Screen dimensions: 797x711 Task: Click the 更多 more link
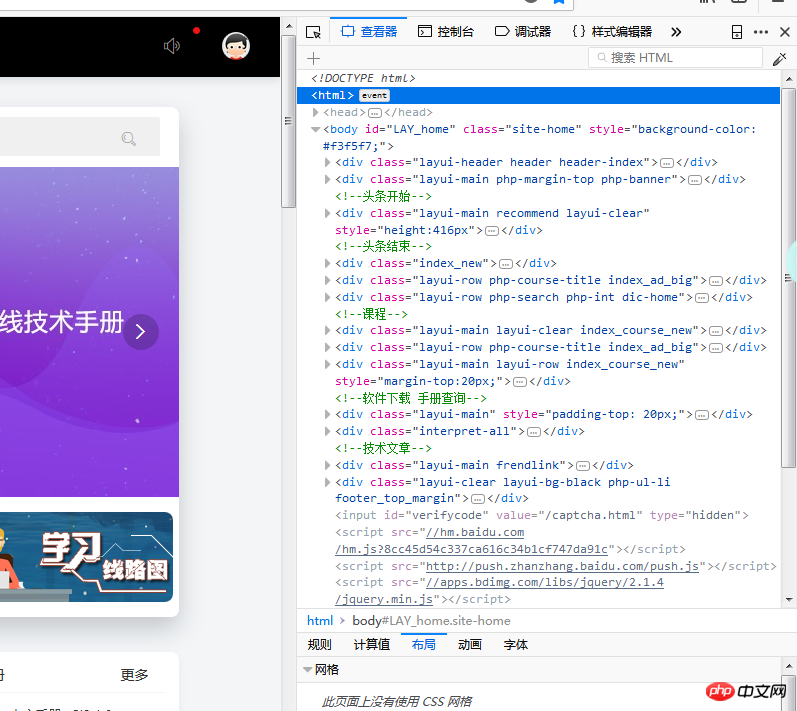[134, 675]
